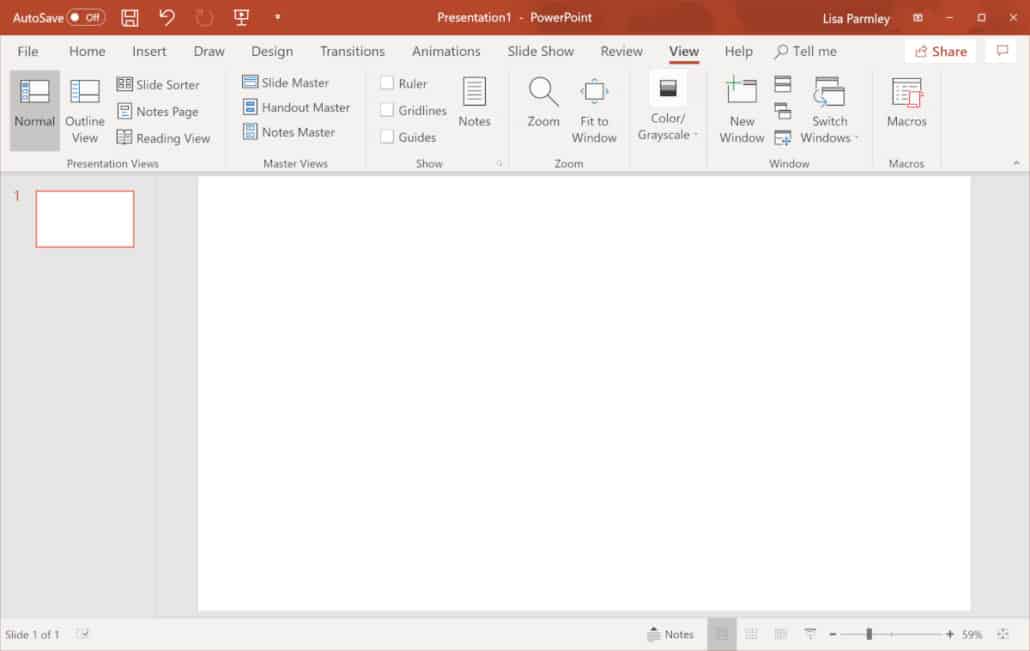Viewport: 1030px width, 651px height.
Task: Open the Show group dialog launcher
Action: [x=499, y=163]
